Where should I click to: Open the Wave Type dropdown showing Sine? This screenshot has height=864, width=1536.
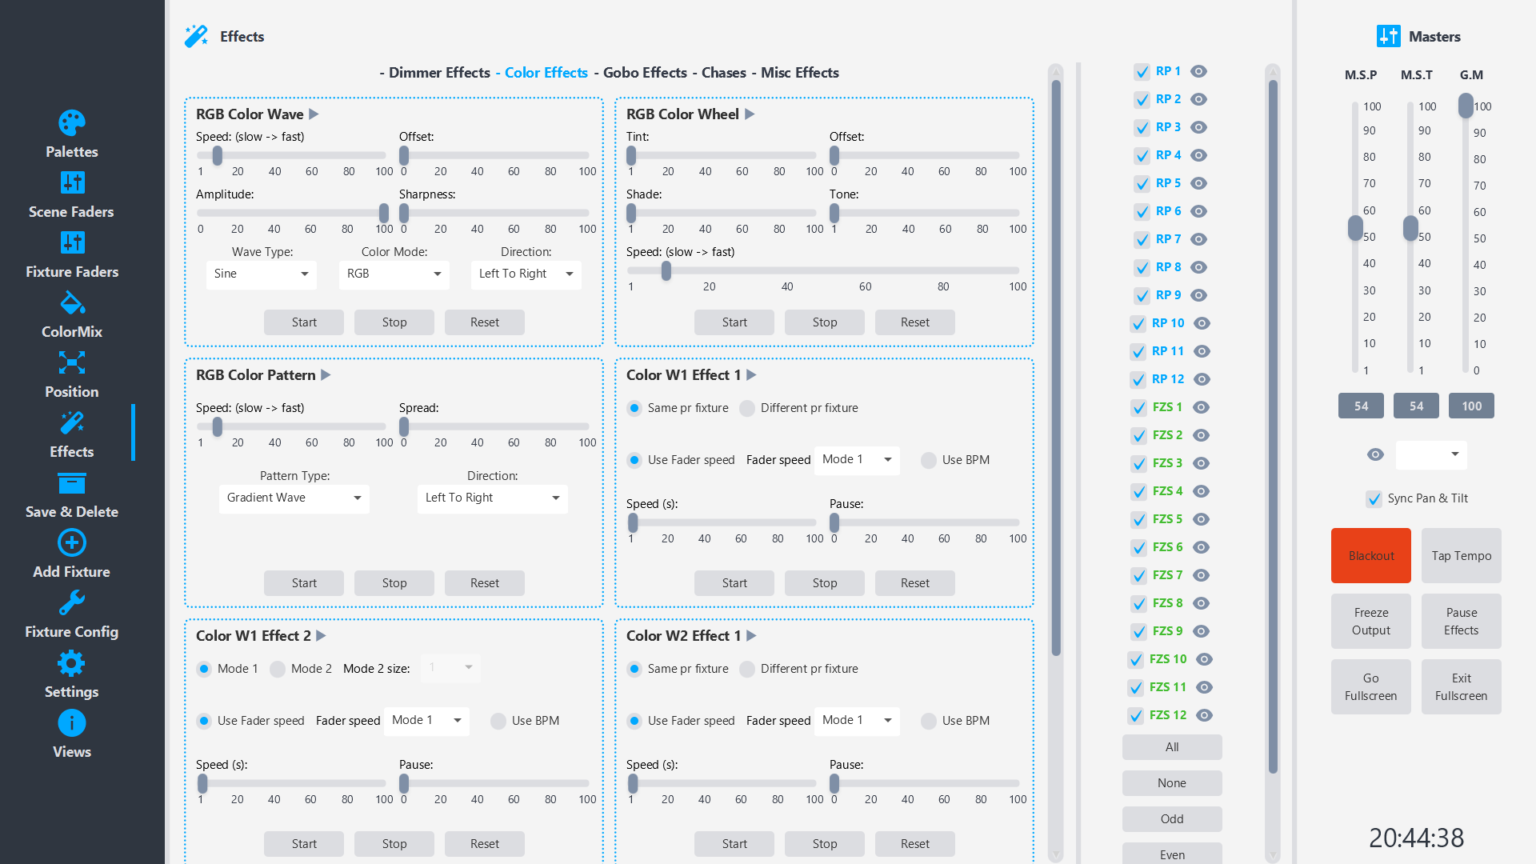click(x=261, y=274)
